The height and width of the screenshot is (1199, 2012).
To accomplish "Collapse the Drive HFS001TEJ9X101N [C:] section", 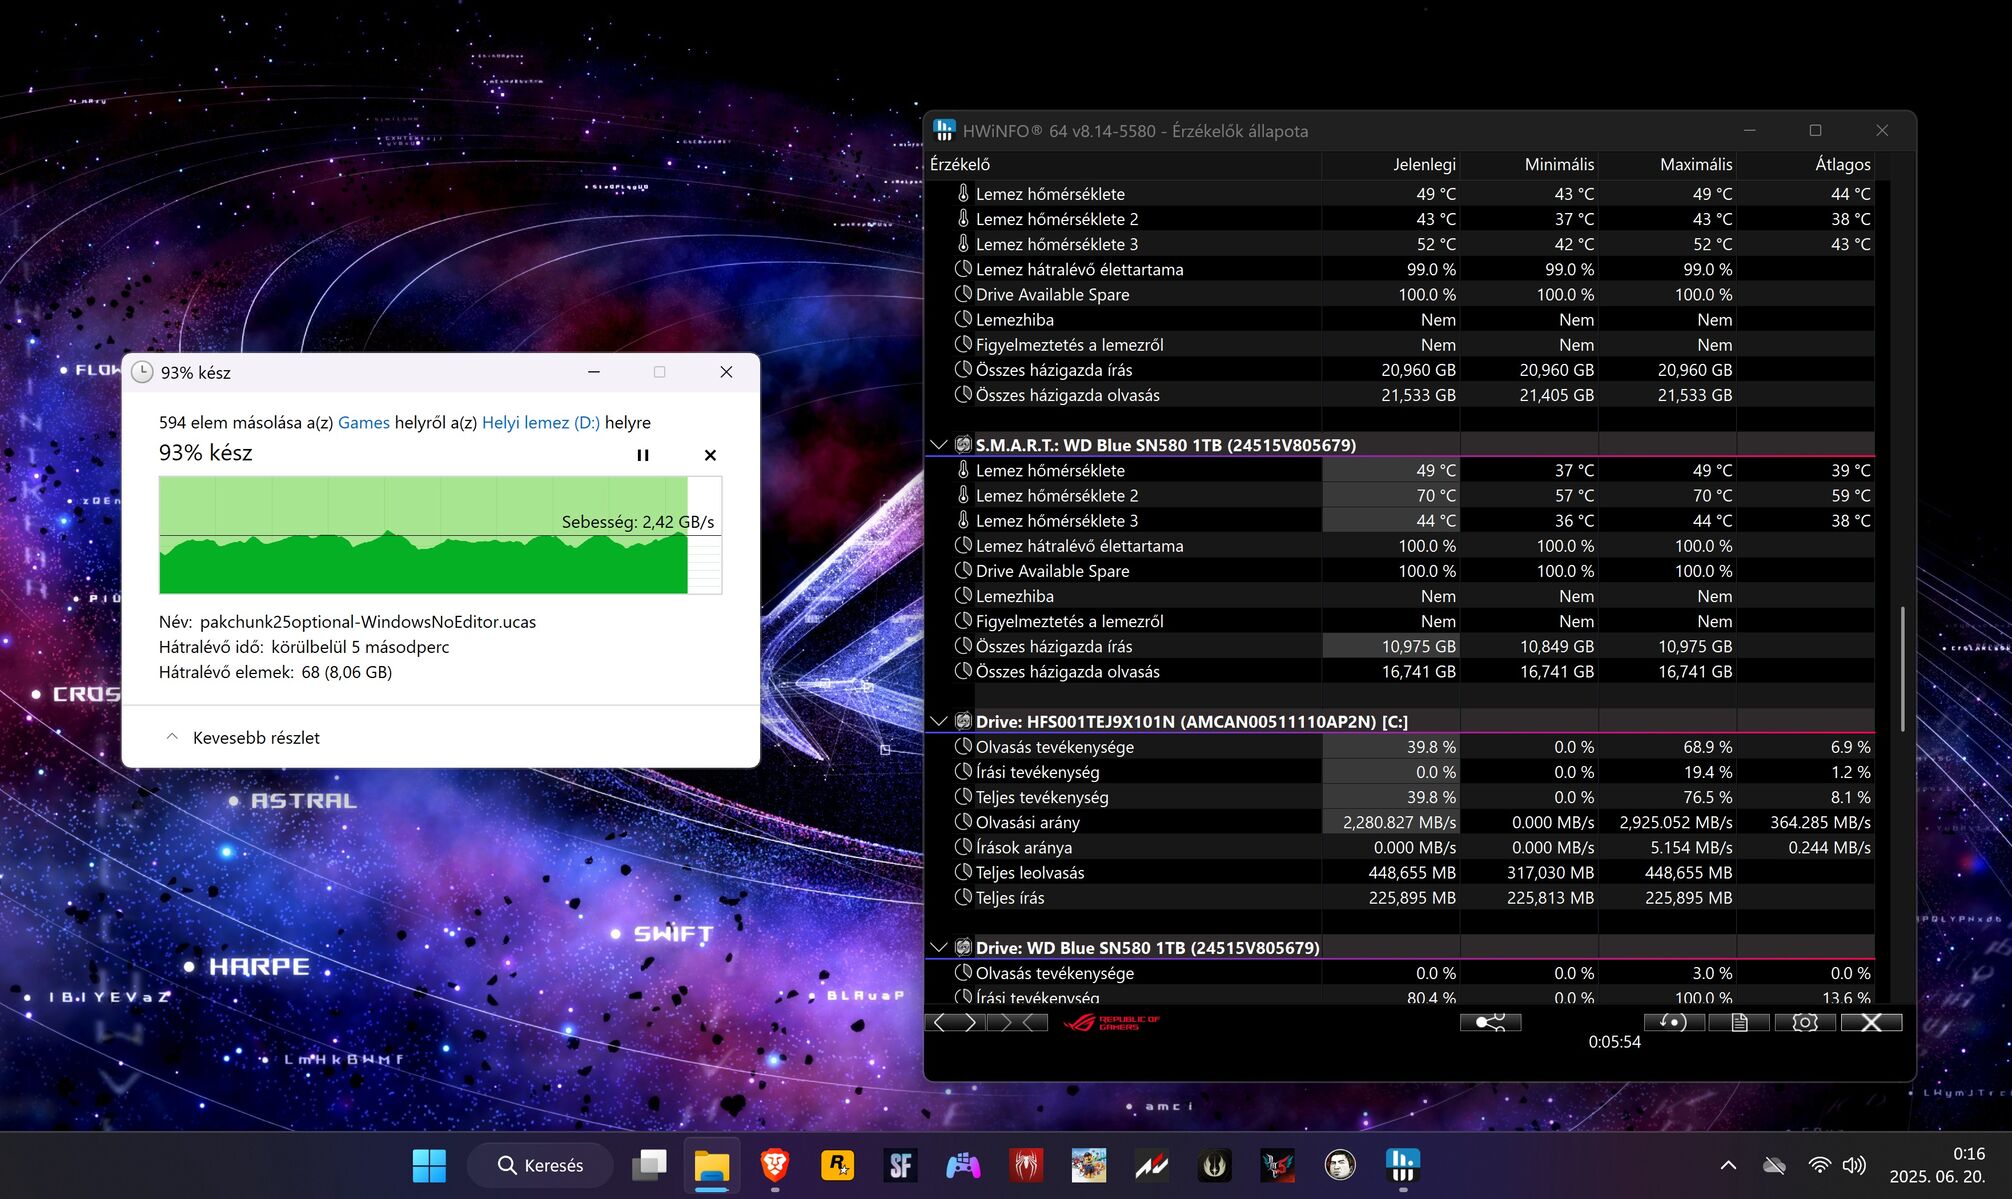I will point(938,721).
